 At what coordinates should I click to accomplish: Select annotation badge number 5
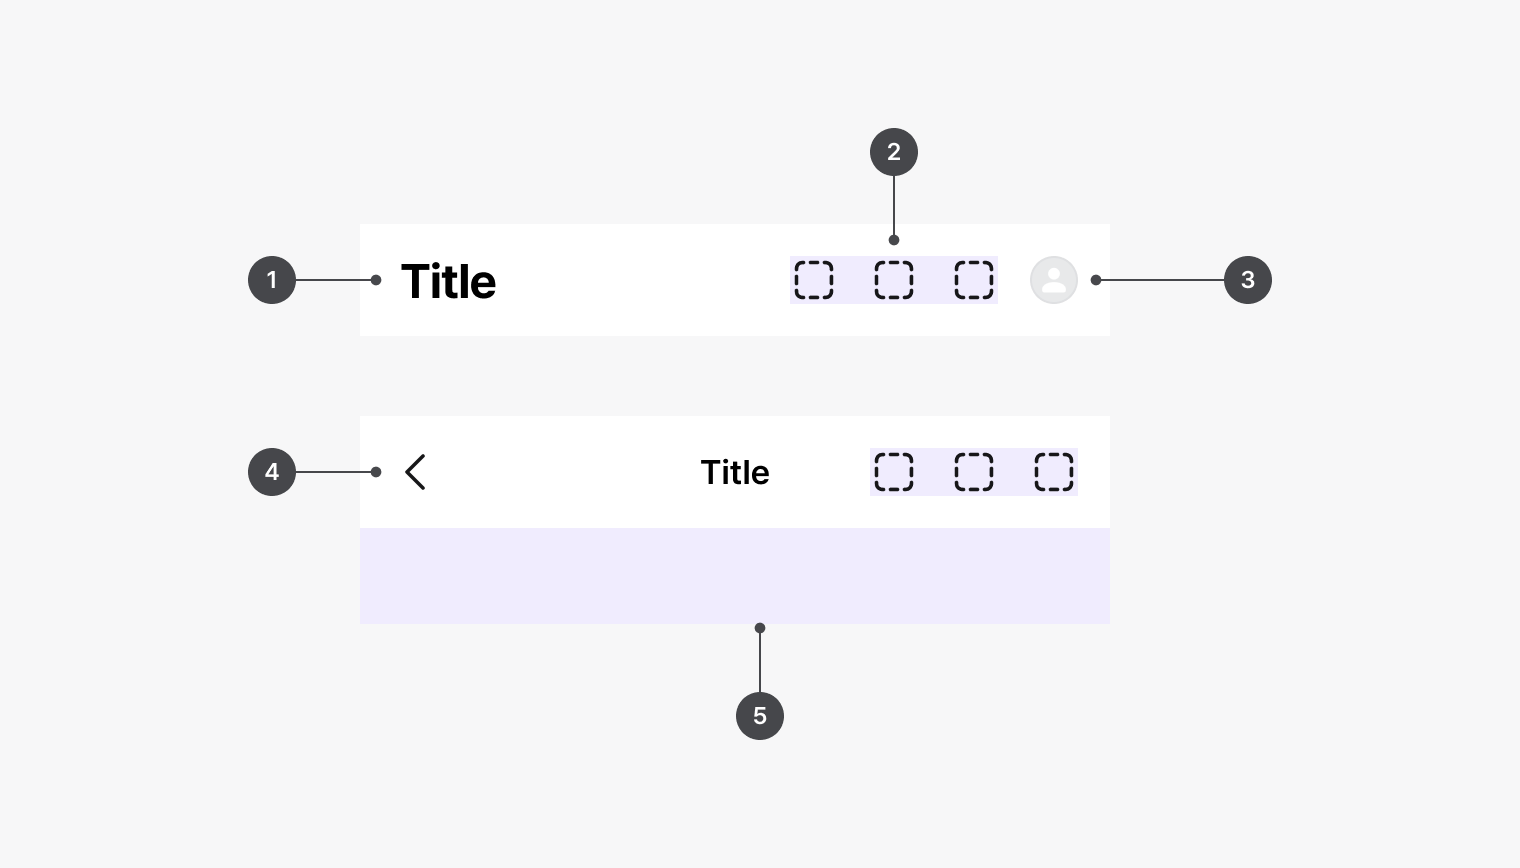760,716
